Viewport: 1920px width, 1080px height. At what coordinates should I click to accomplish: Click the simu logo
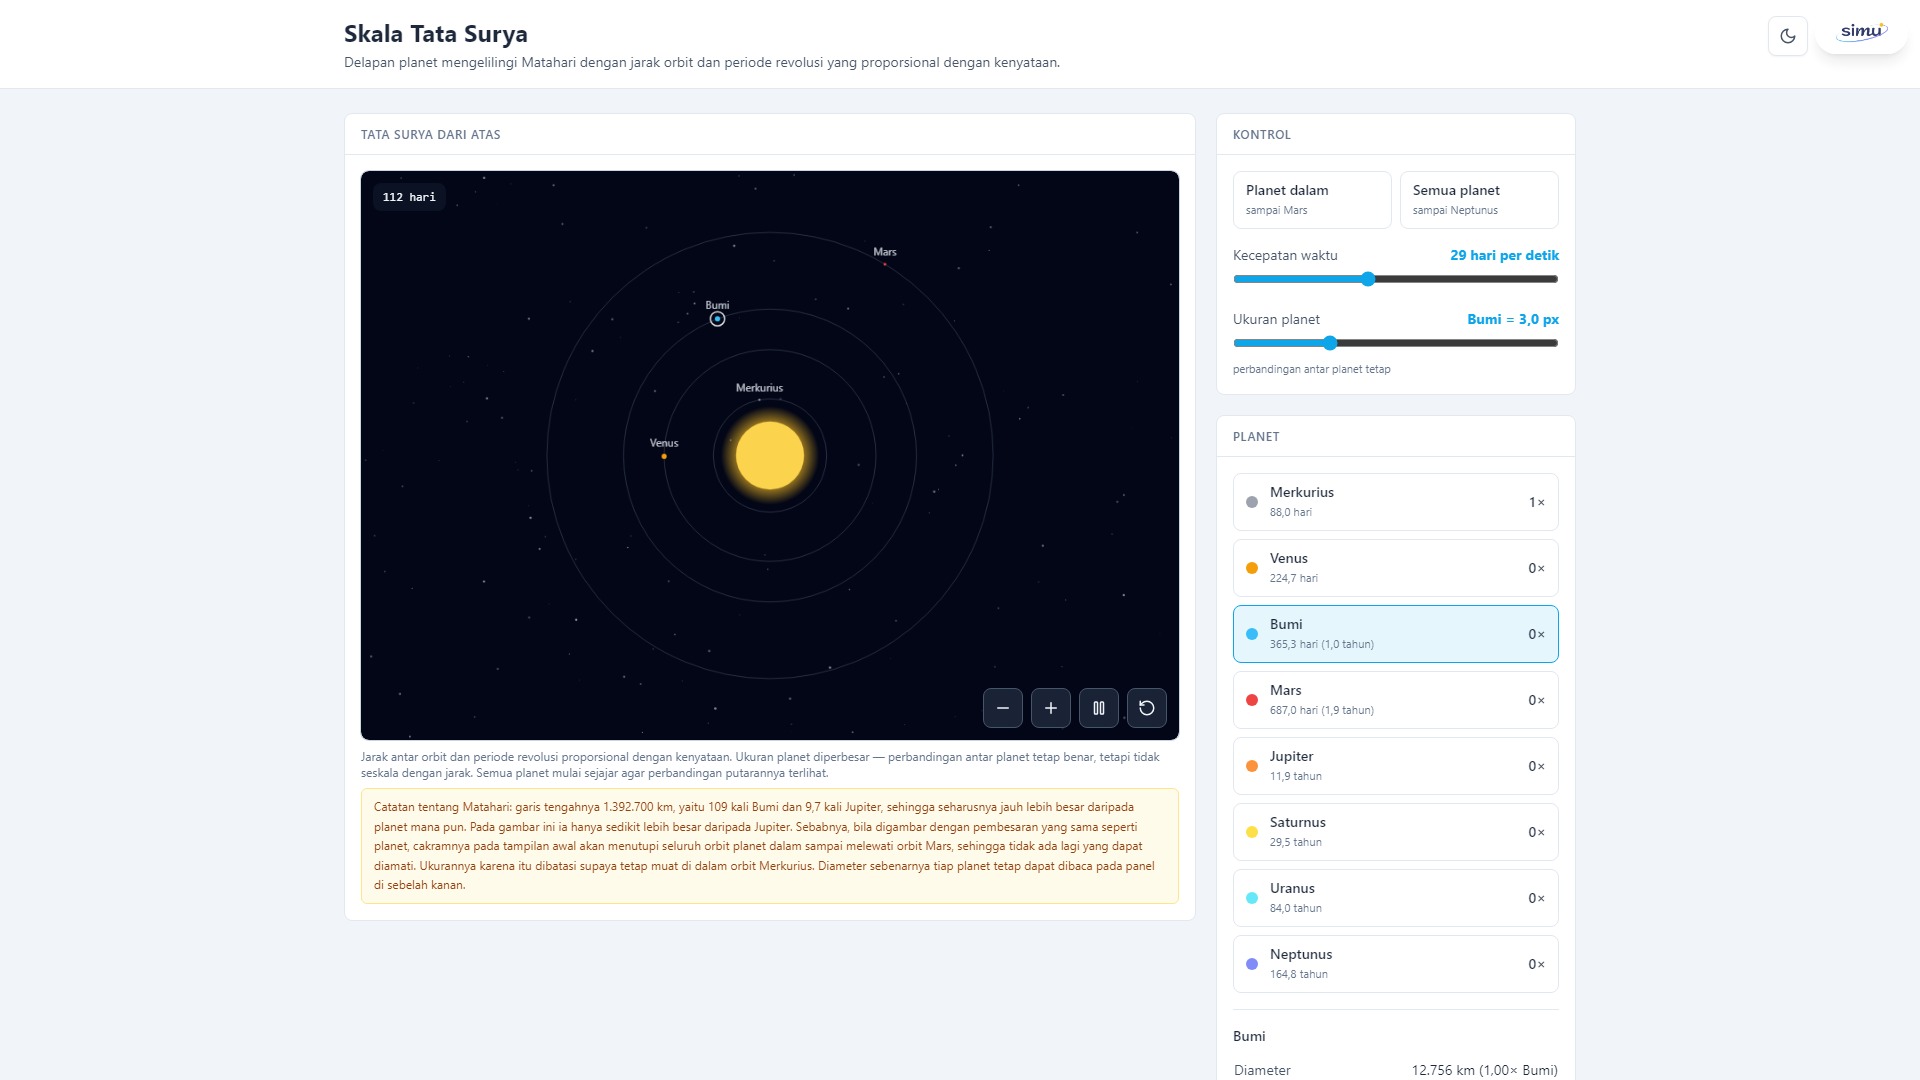1862,32
